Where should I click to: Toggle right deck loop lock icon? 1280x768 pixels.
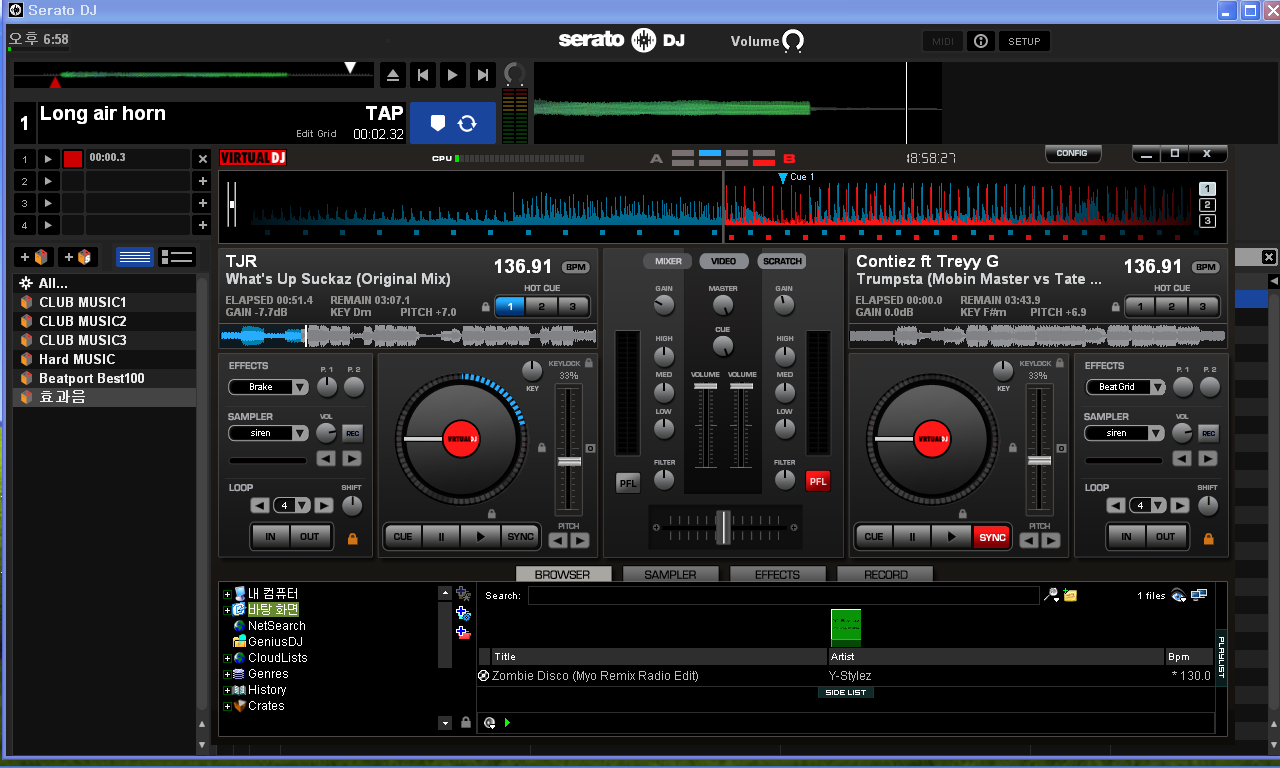pos(1208,538)
